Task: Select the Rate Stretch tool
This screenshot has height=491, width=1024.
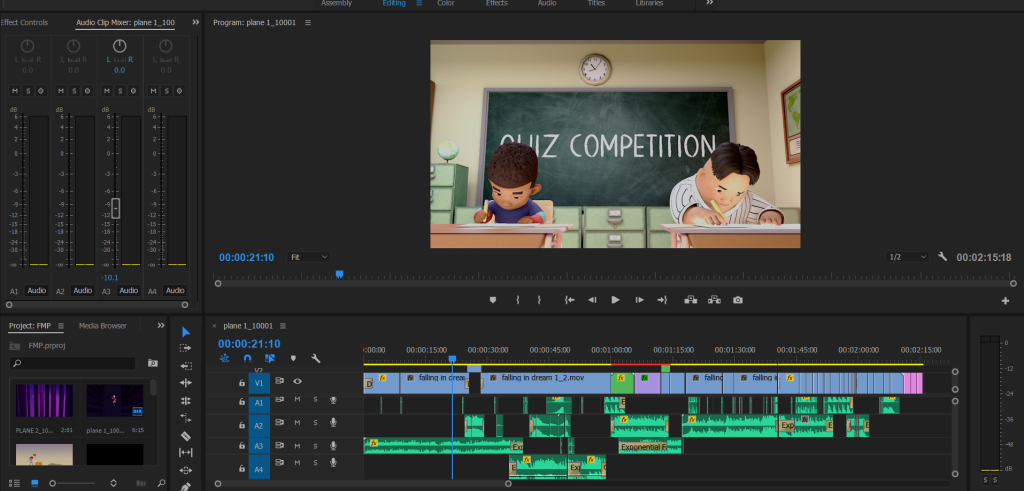Action: pyautogui.click(x=185, y=418)
